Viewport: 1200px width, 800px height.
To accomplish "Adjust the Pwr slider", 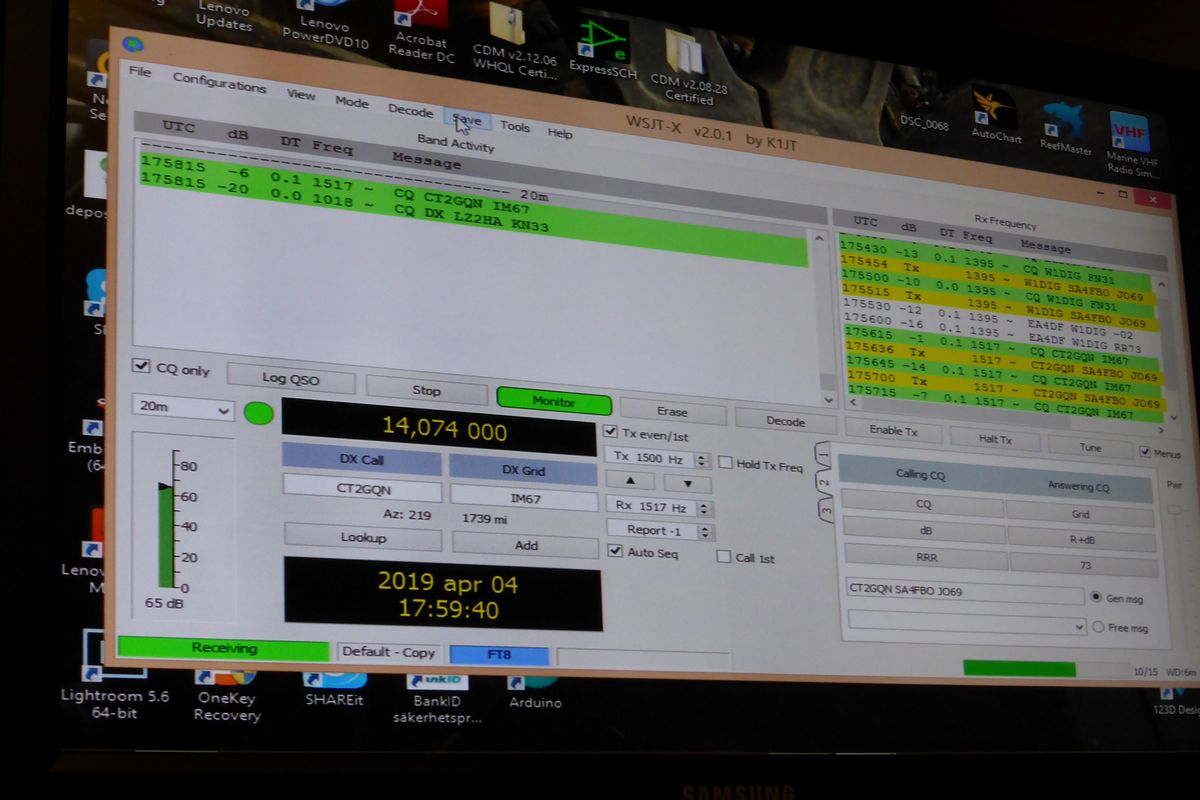I will pyautogui.click(x=1175, y=510).
